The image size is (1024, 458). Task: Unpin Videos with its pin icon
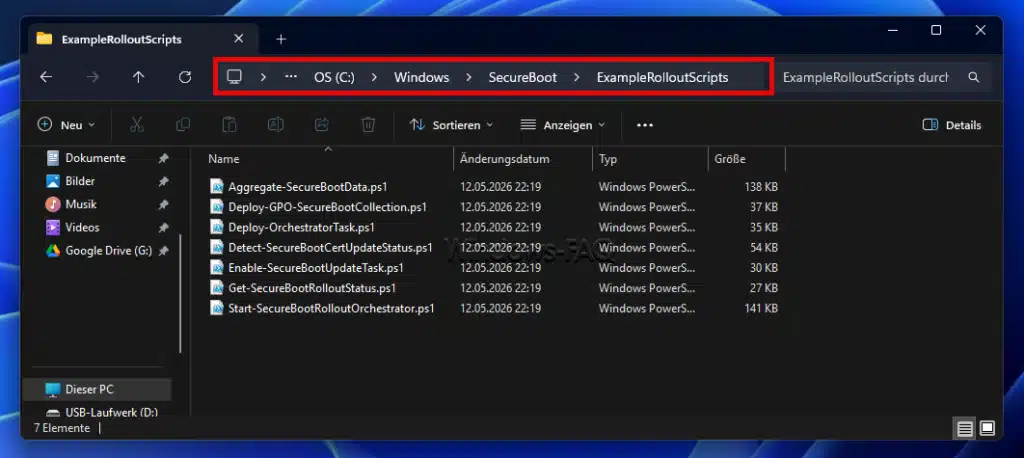[x=163, y=228]
